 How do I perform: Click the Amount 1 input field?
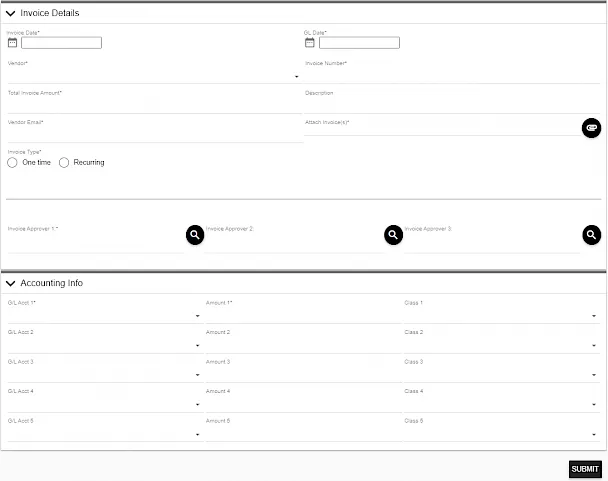(300, 315)
